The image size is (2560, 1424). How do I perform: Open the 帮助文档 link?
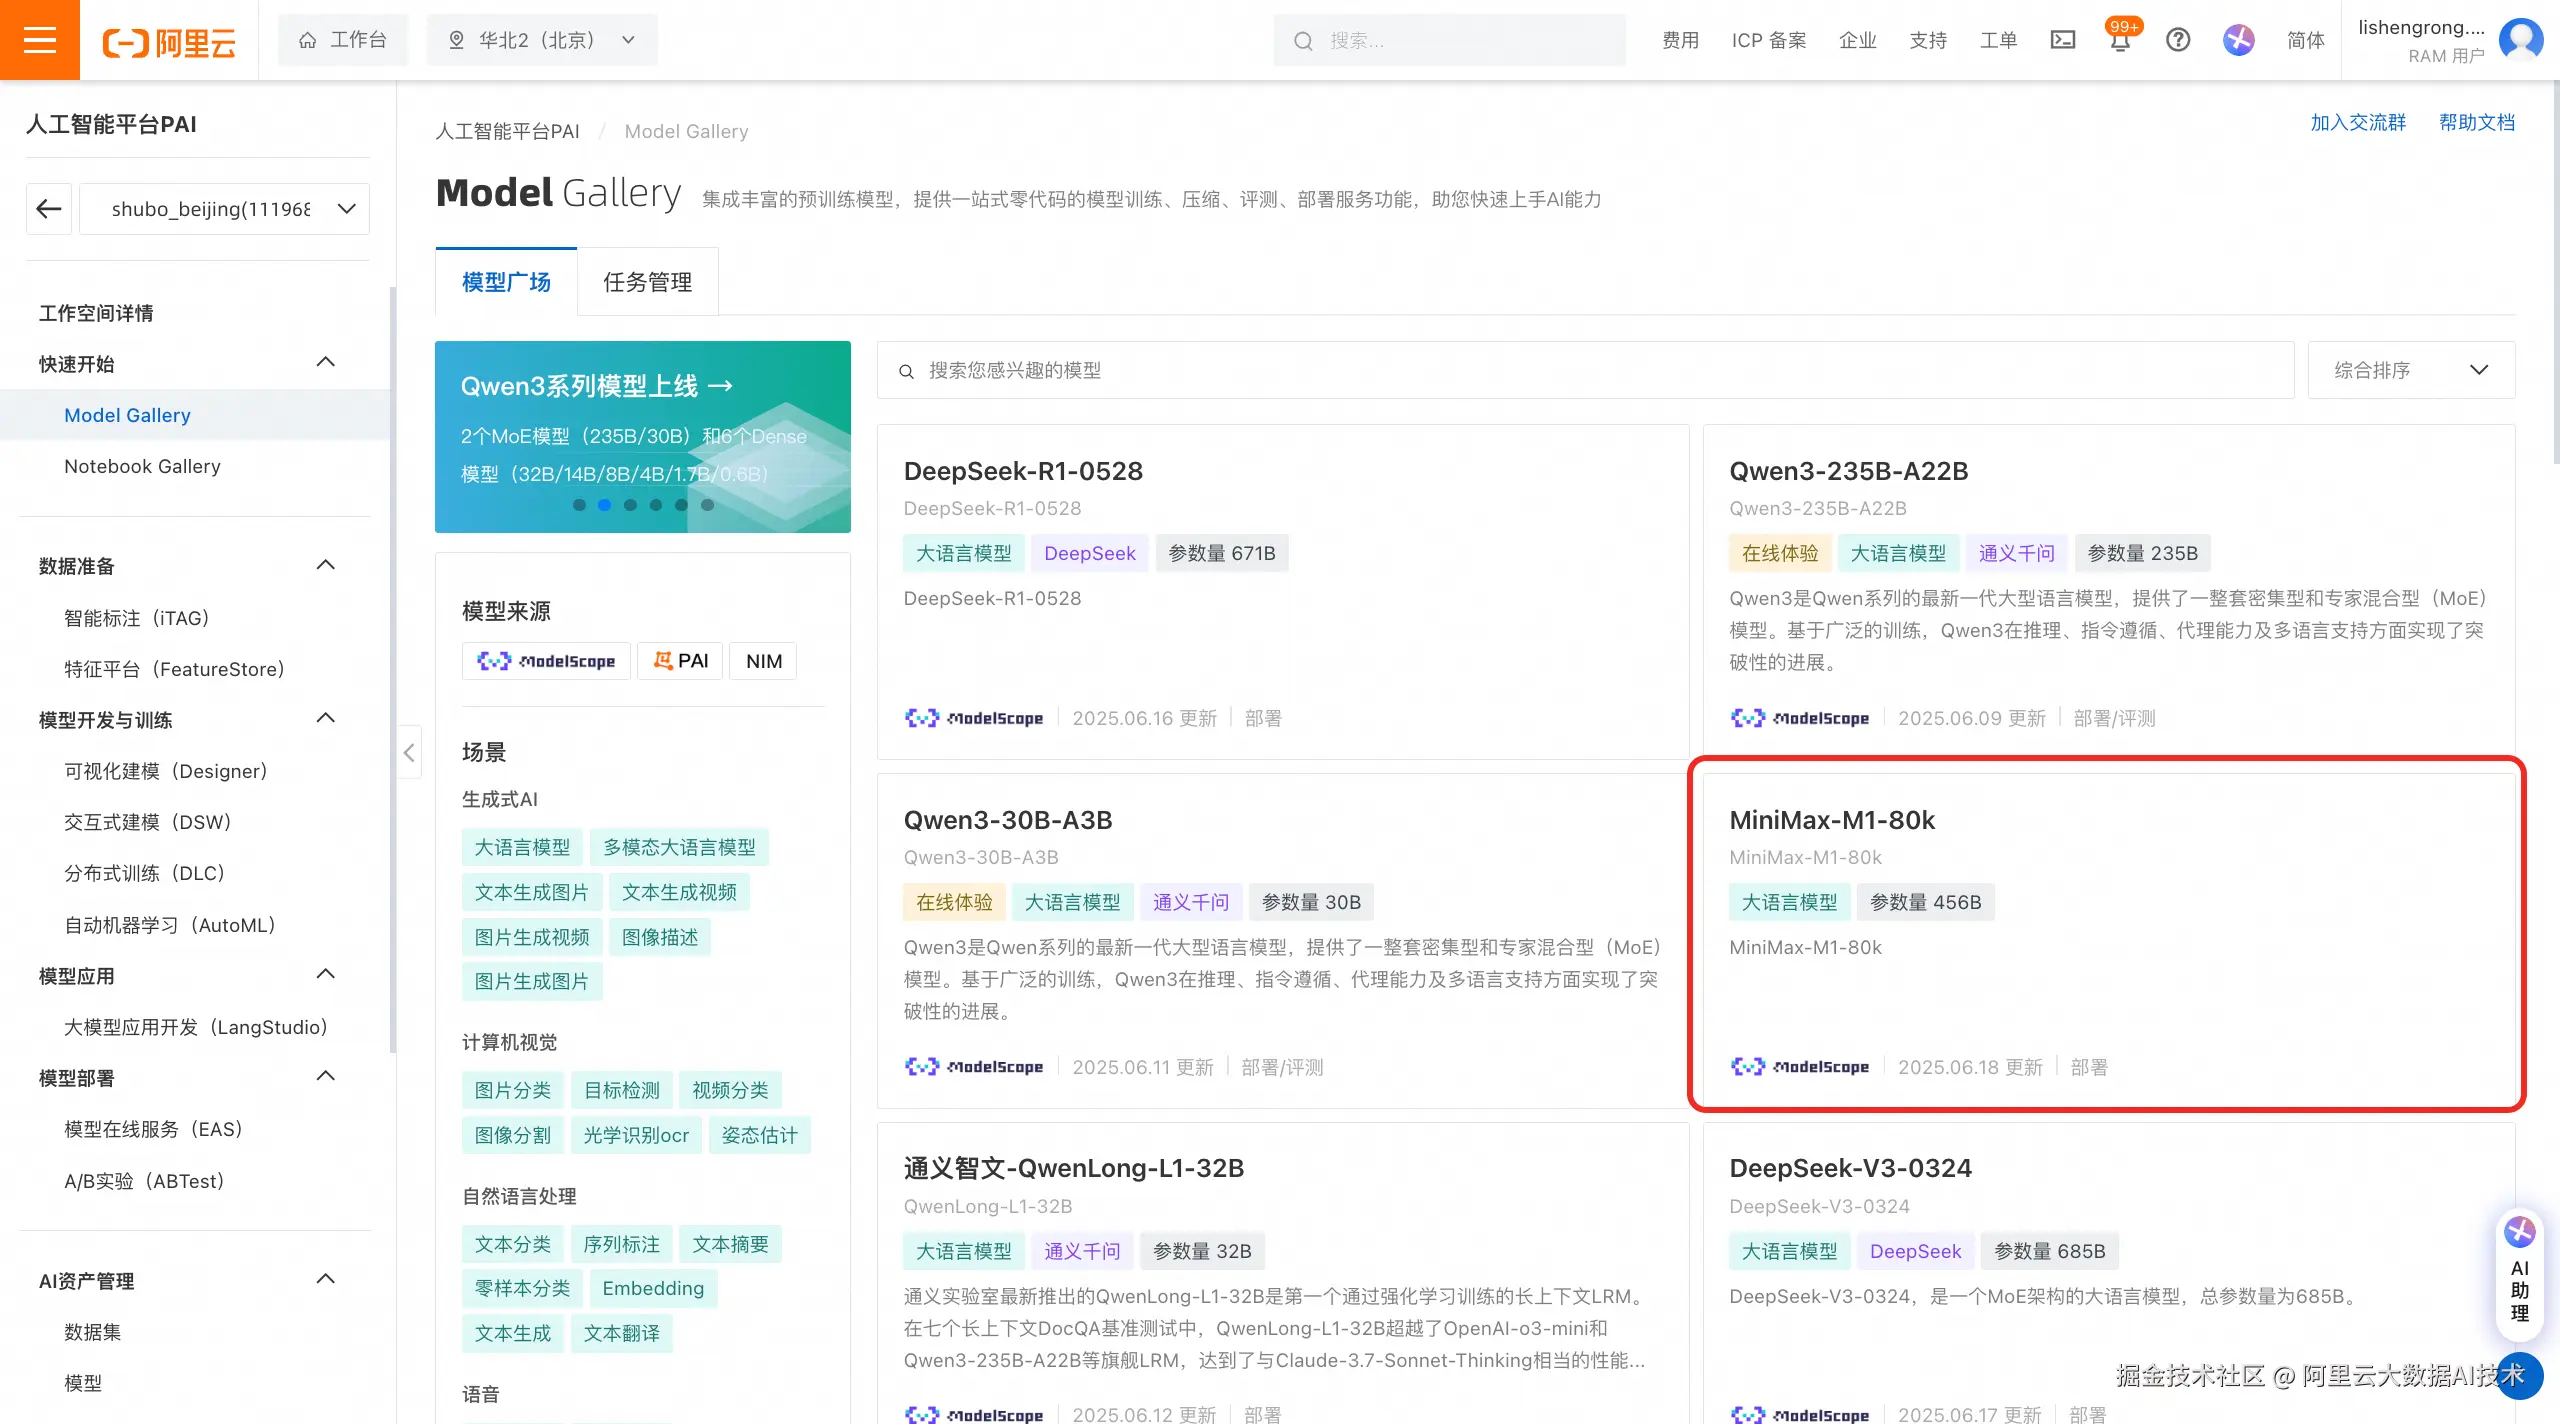[2476, 121]
